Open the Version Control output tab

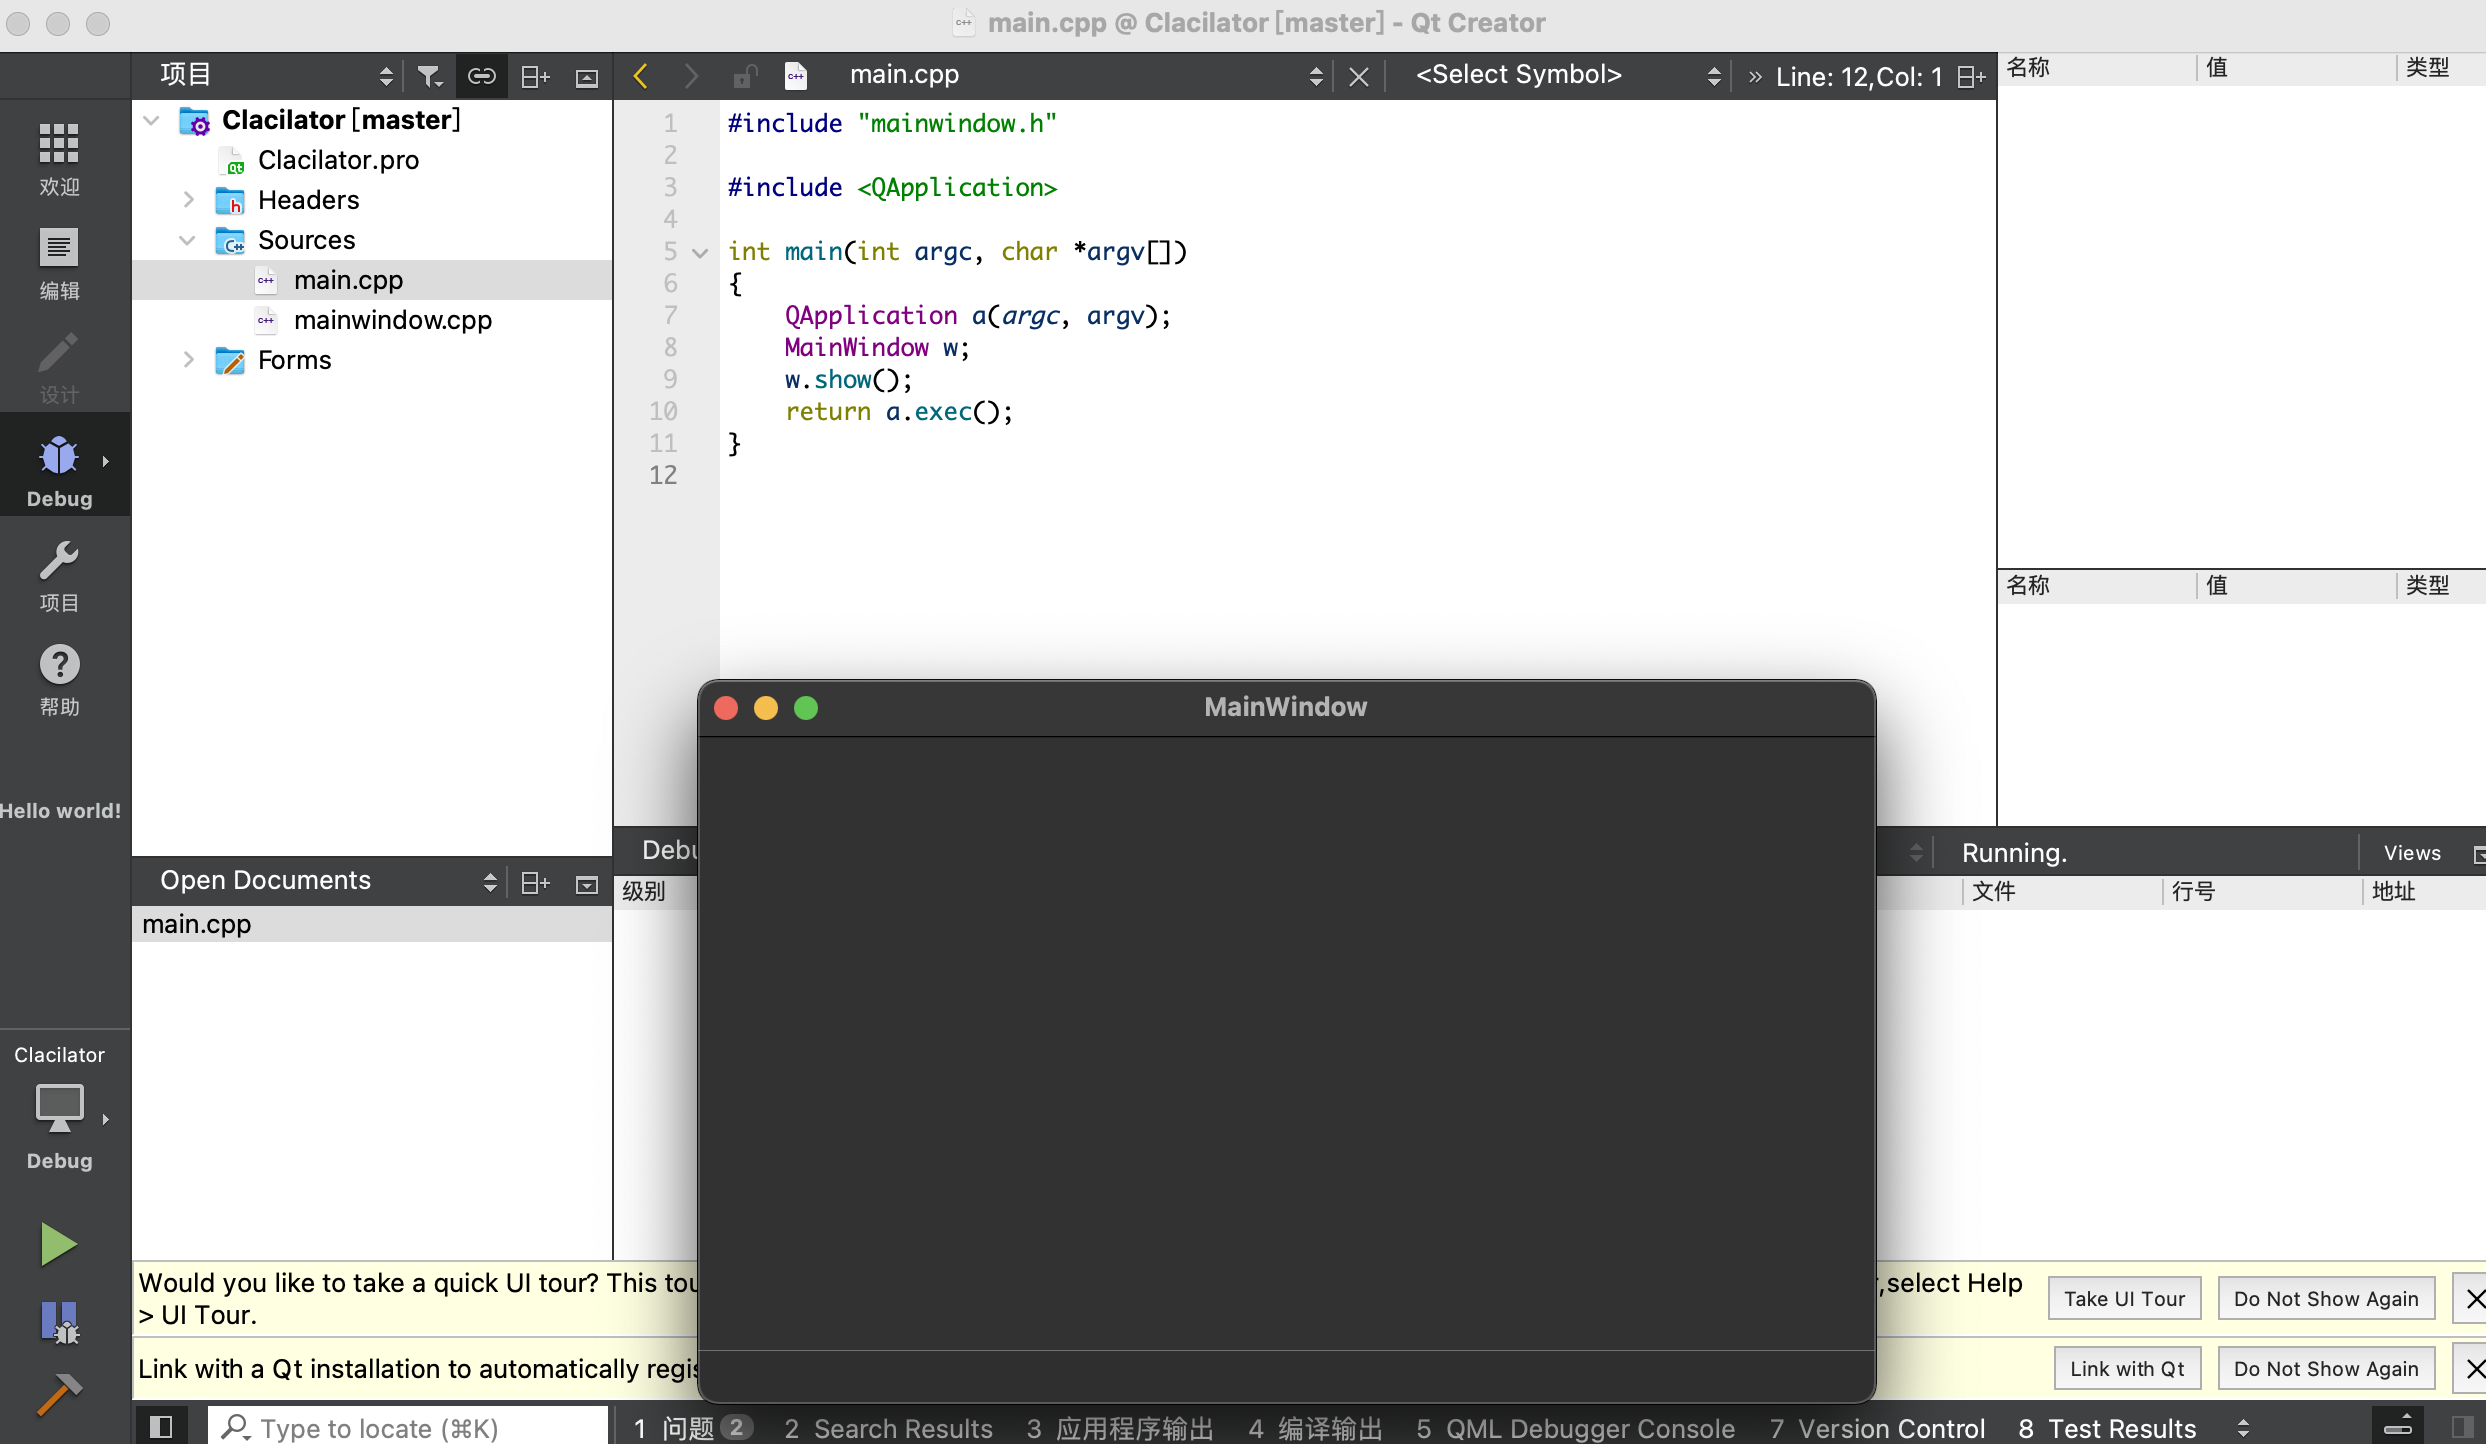(x=1877, y=1428)
